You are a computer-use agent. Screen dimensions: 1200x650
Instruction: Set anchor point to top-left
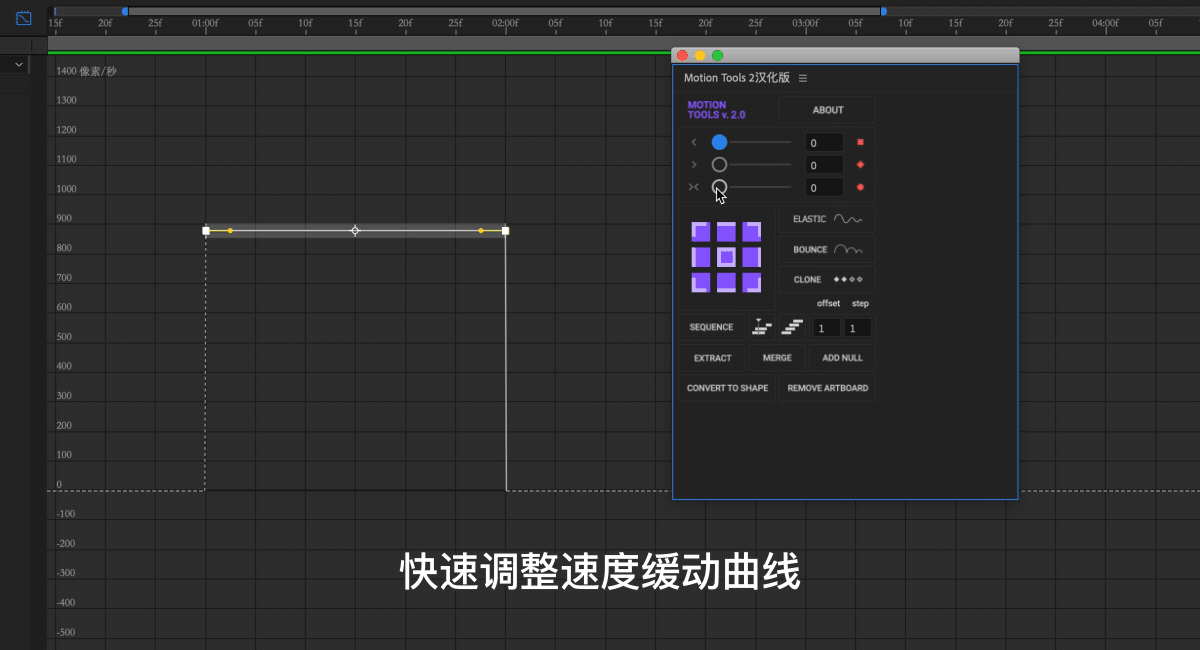click(701, 232)
